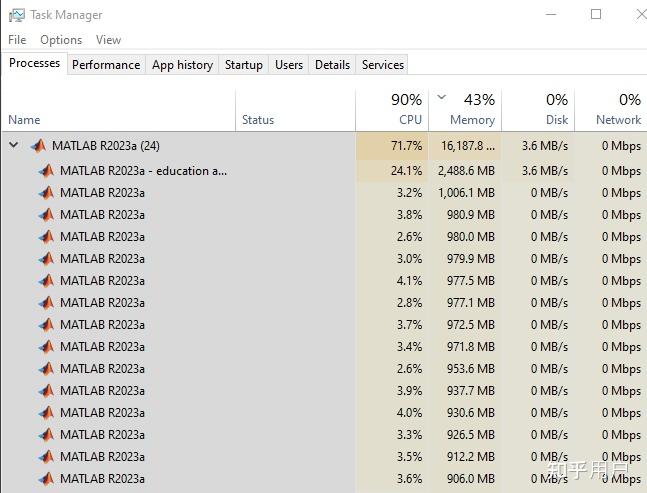Click the MATLAB icon in the 977.5 MB row
Screen dimensions: 647x493
pos(46,281)
